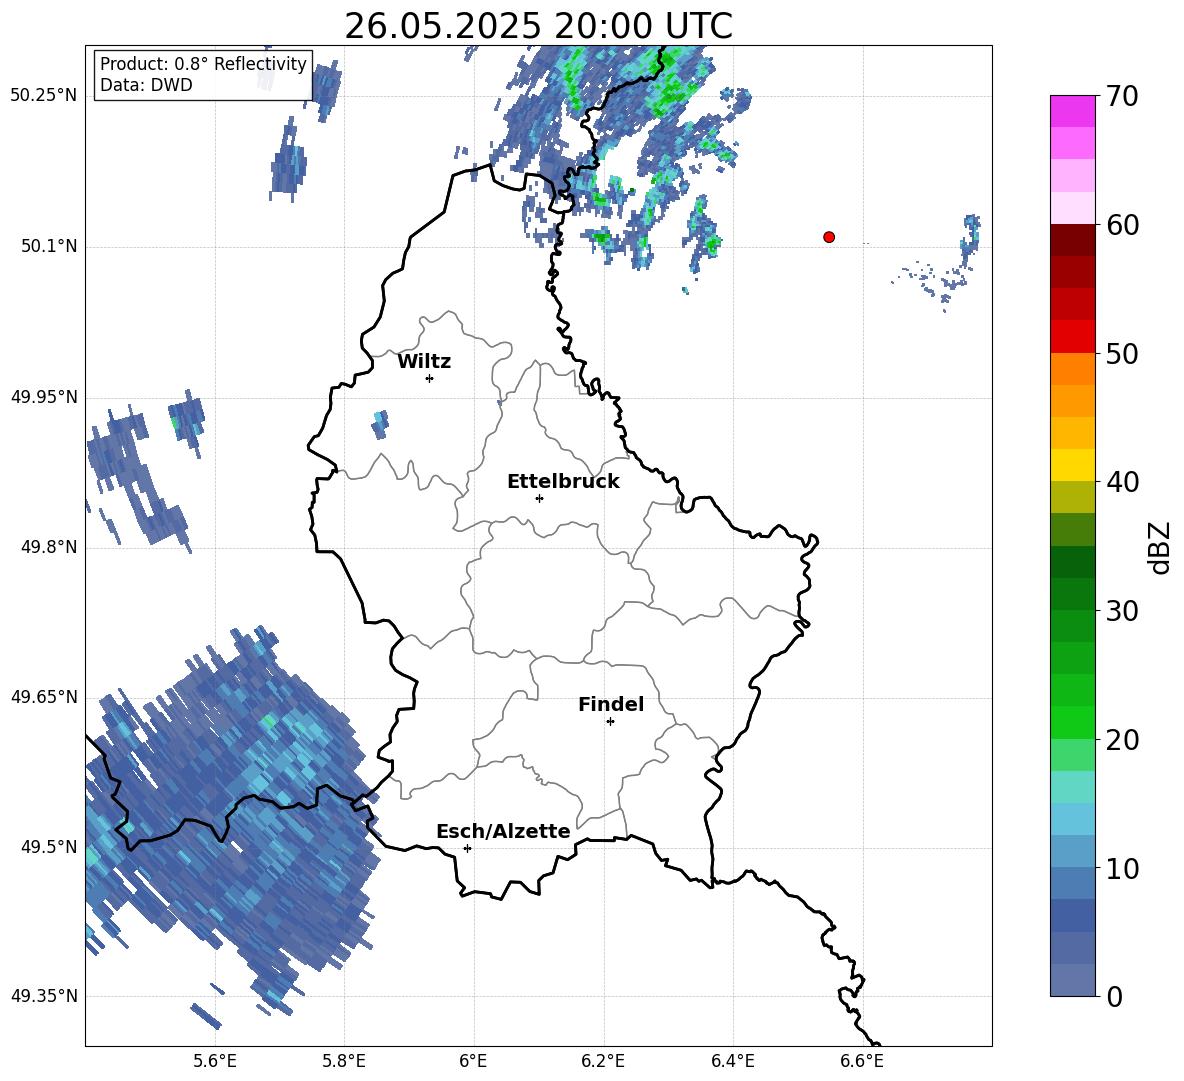Click the colorbar tick label 10
The height and width of the screenshot is (1081, 1184).
pos(1122,869)
